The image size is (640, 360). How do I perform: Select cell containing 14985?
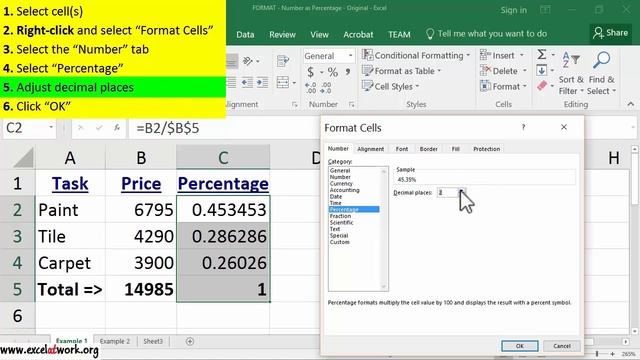[141, 289]
